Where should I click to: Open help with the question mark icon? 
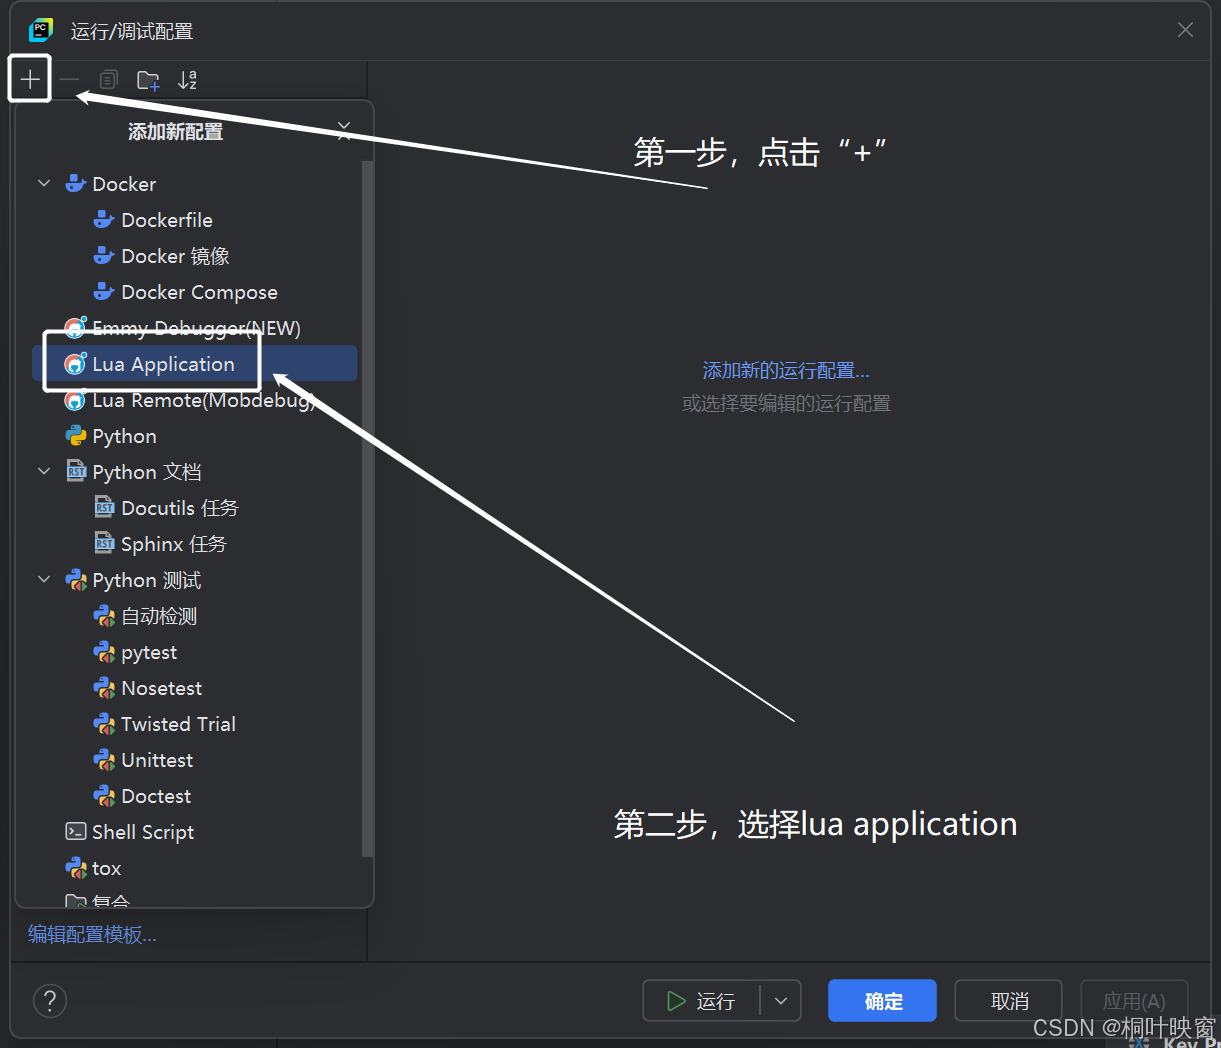click(x=50, y=1000)
